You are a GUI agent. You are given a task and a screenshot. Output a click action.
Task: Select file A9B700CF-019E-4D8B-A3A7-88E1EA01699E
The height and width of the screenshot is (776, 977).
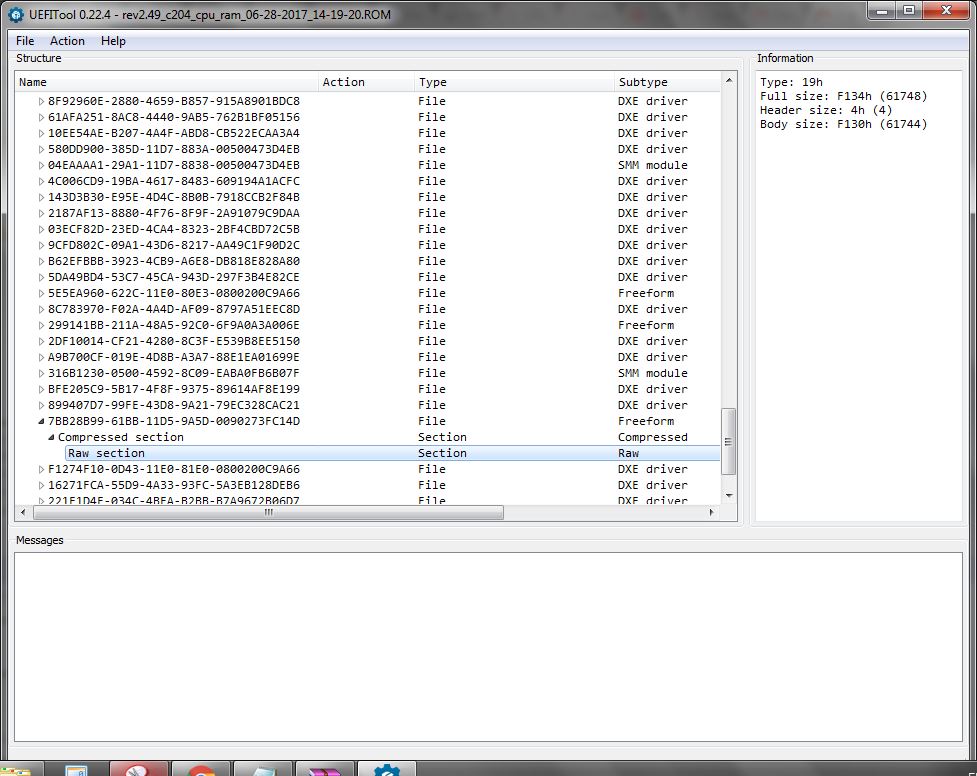174,357
